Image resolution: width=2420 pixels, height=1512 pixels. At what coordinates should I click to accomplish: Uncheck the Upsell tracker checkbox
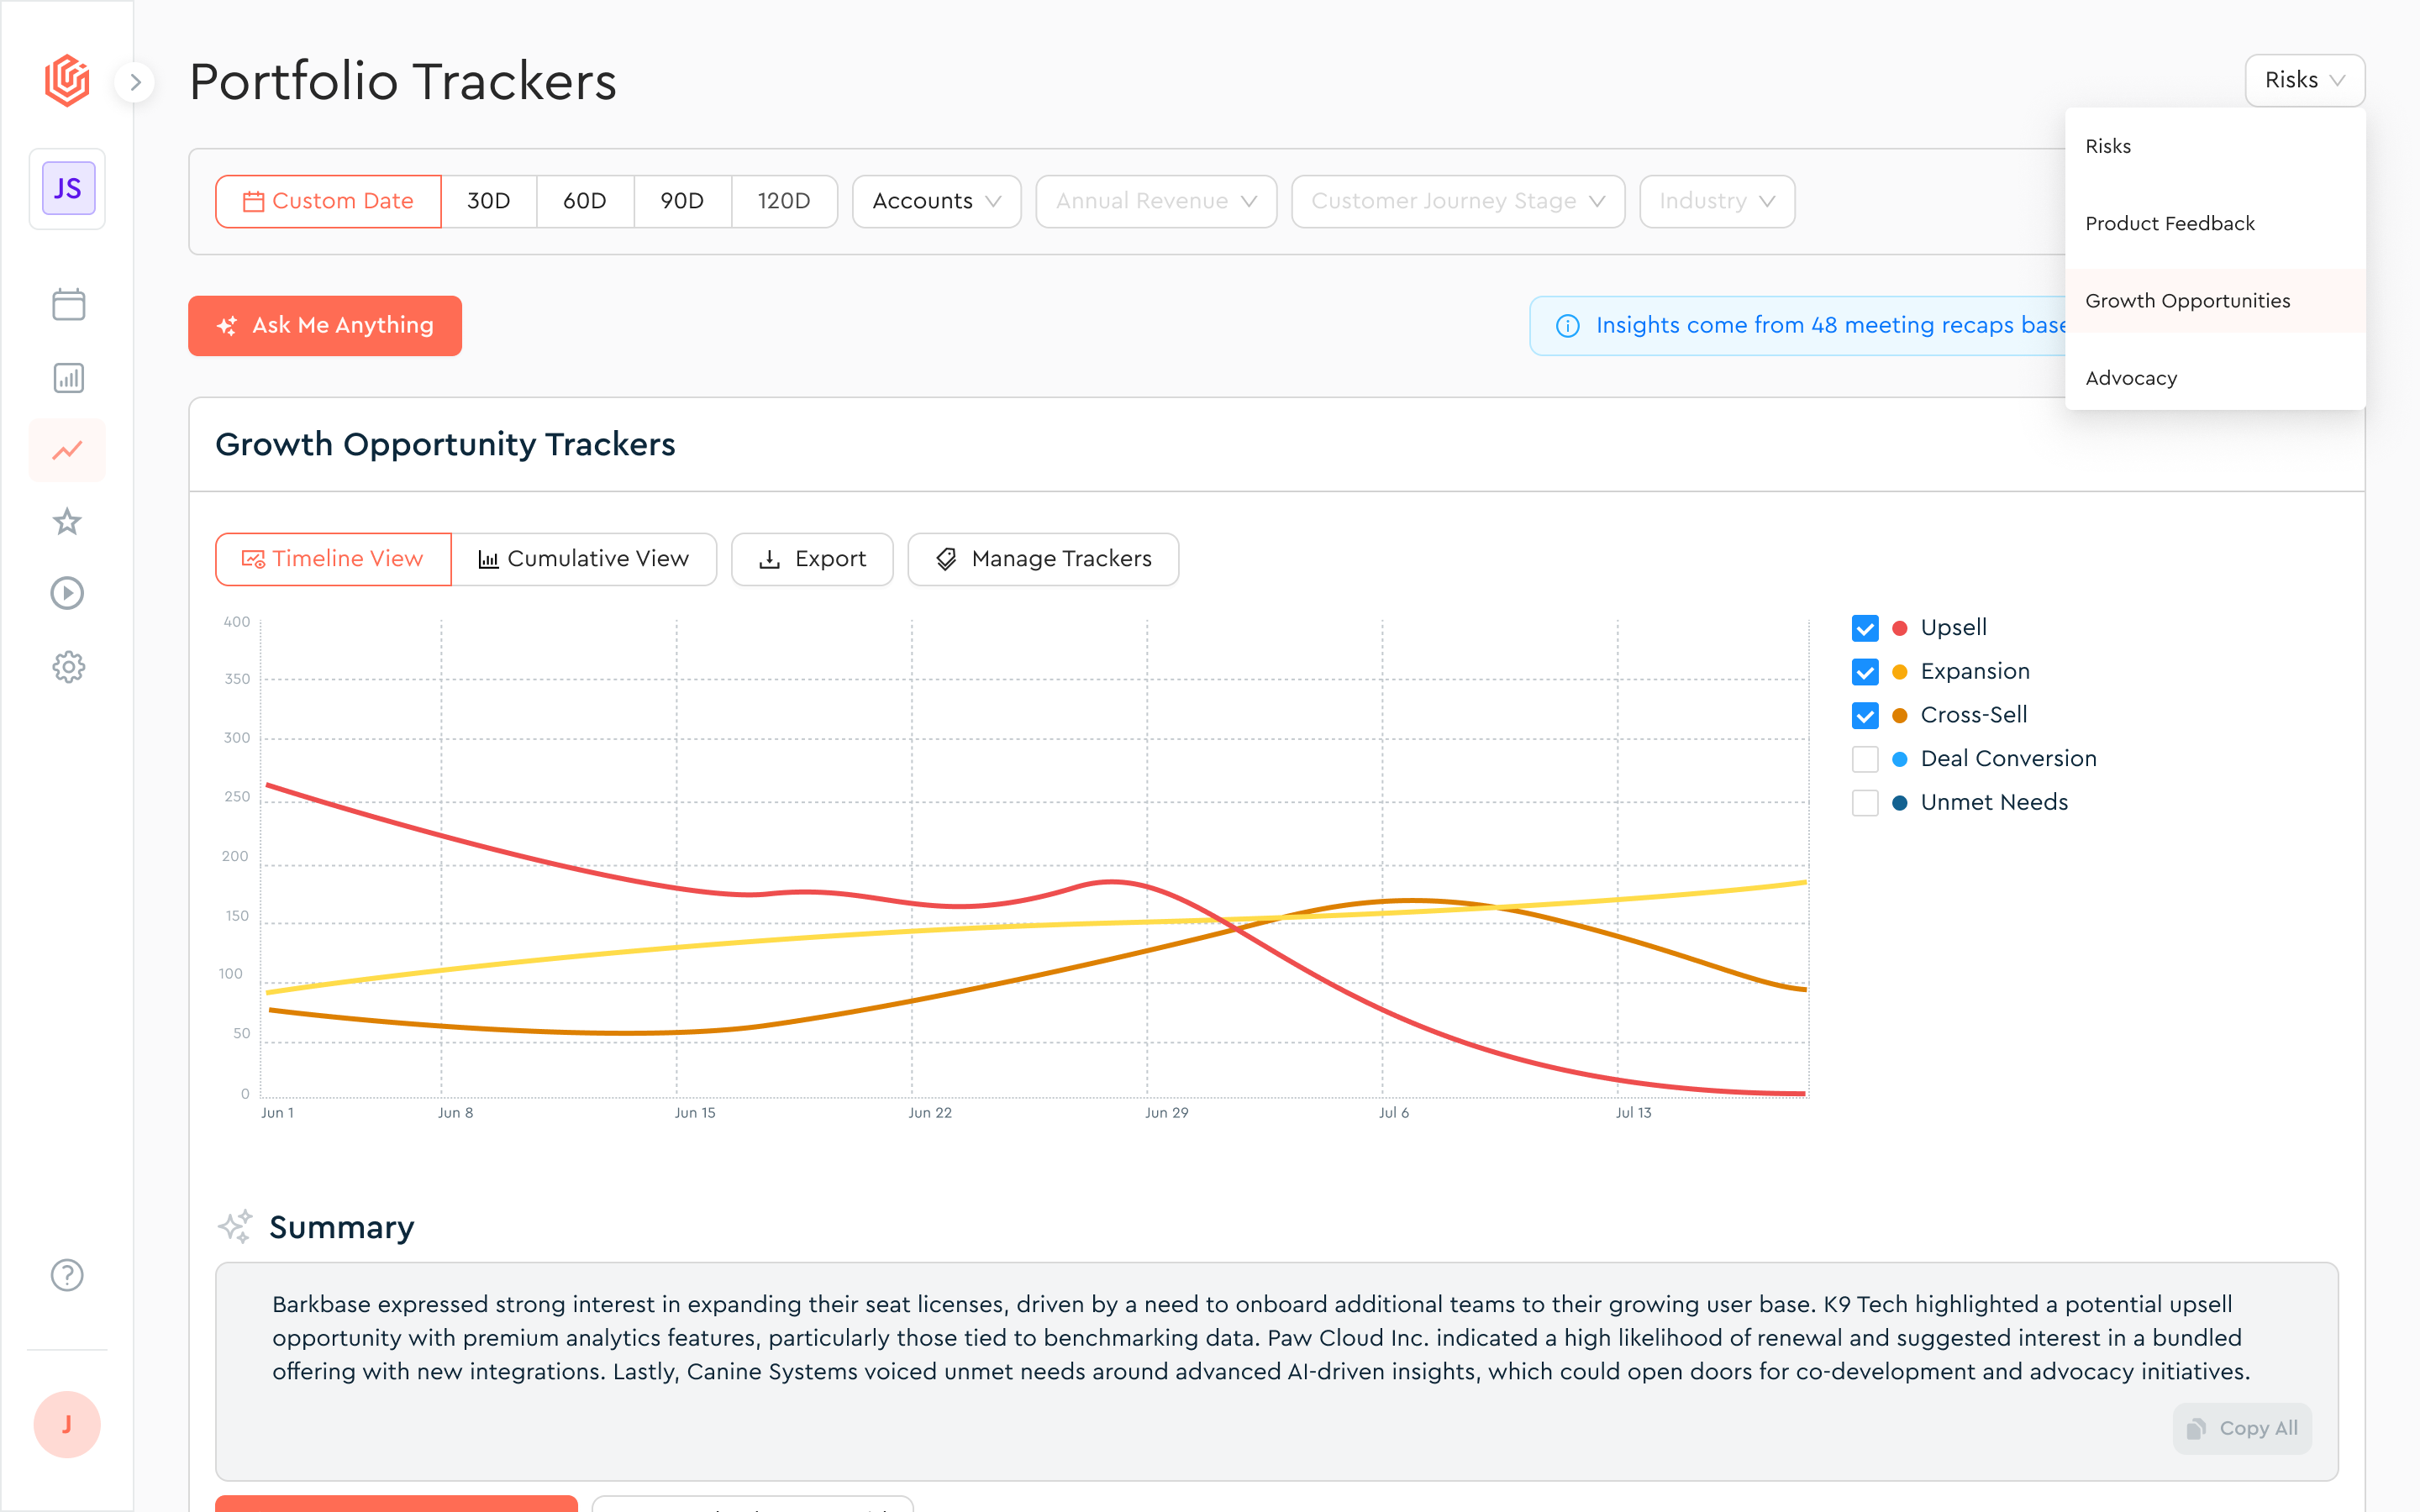click(1864, 628)
